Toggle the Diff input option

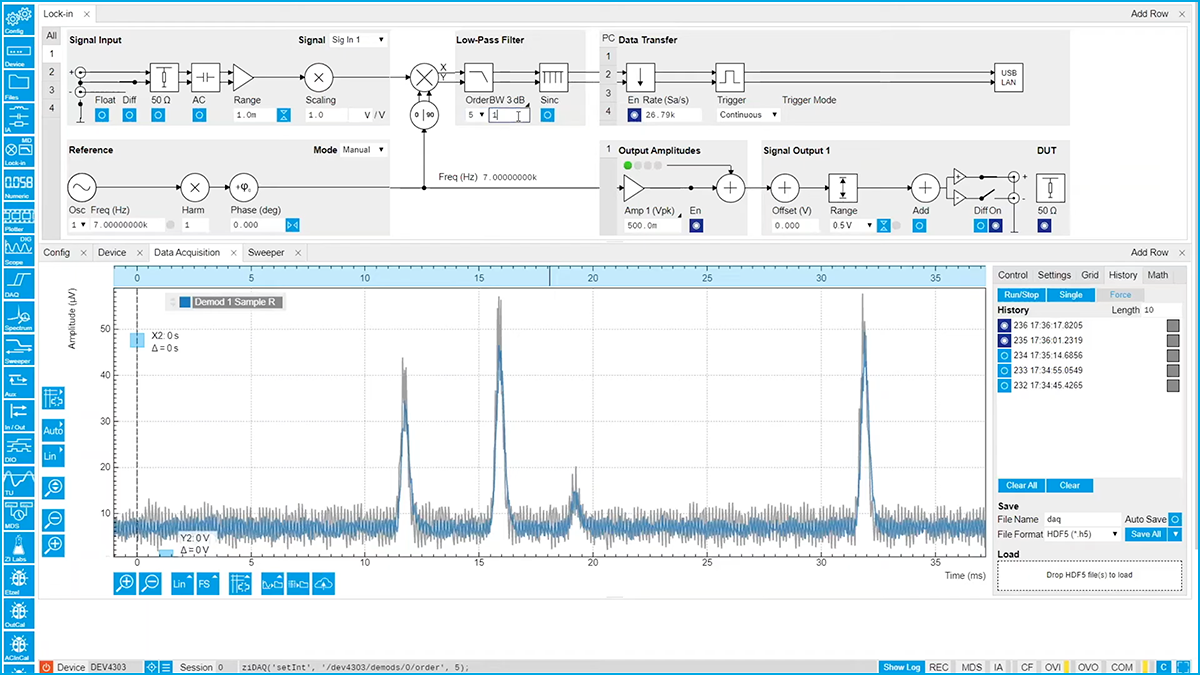(129, 115)
